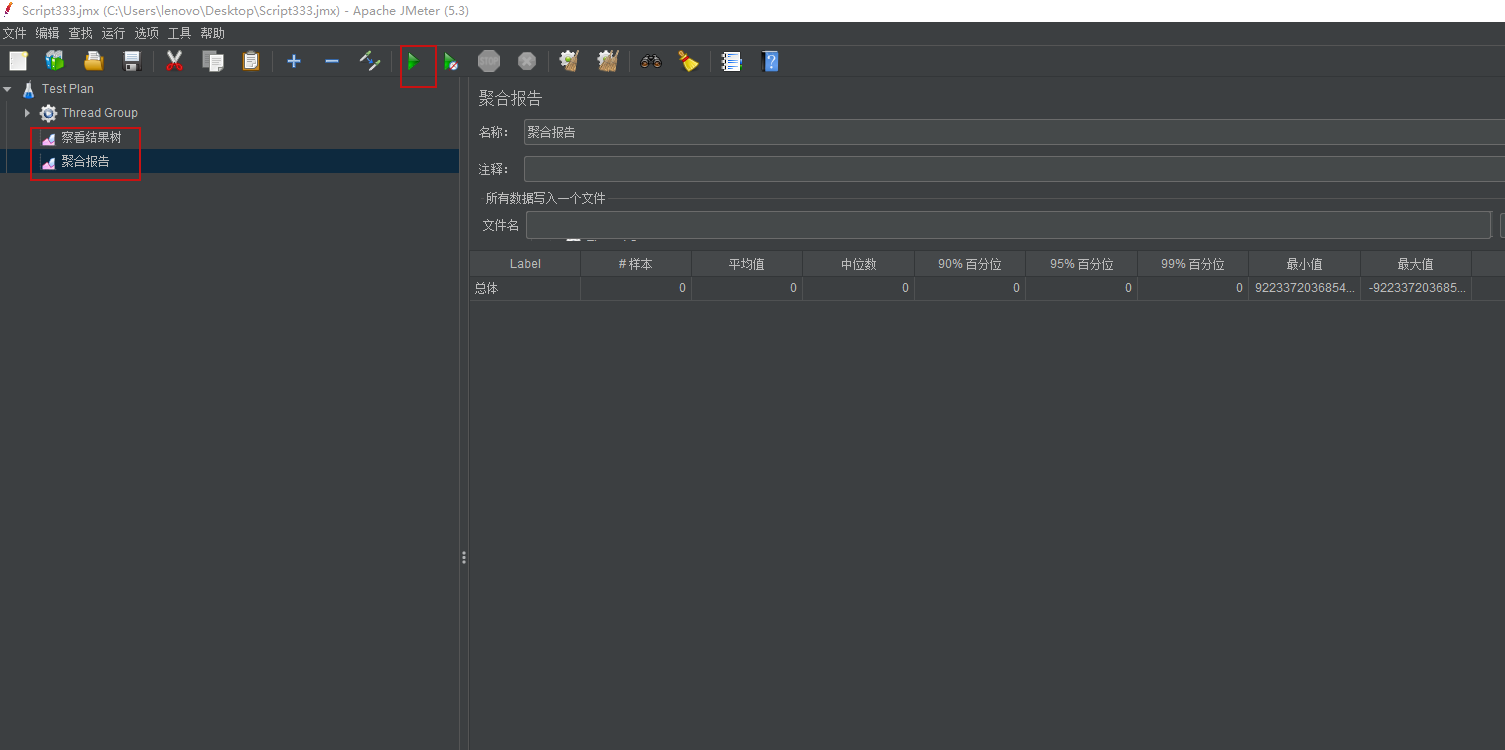This screenshot has height=750, width=1505.
Task: Sort table by 平均值 column header
Action: tap(747, 264)
